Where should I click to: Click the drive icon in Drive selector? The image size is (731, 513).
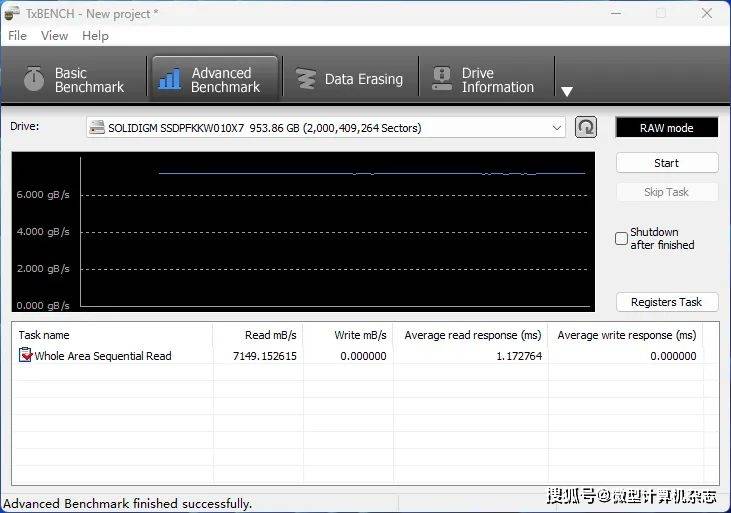(x=97, y=128)
